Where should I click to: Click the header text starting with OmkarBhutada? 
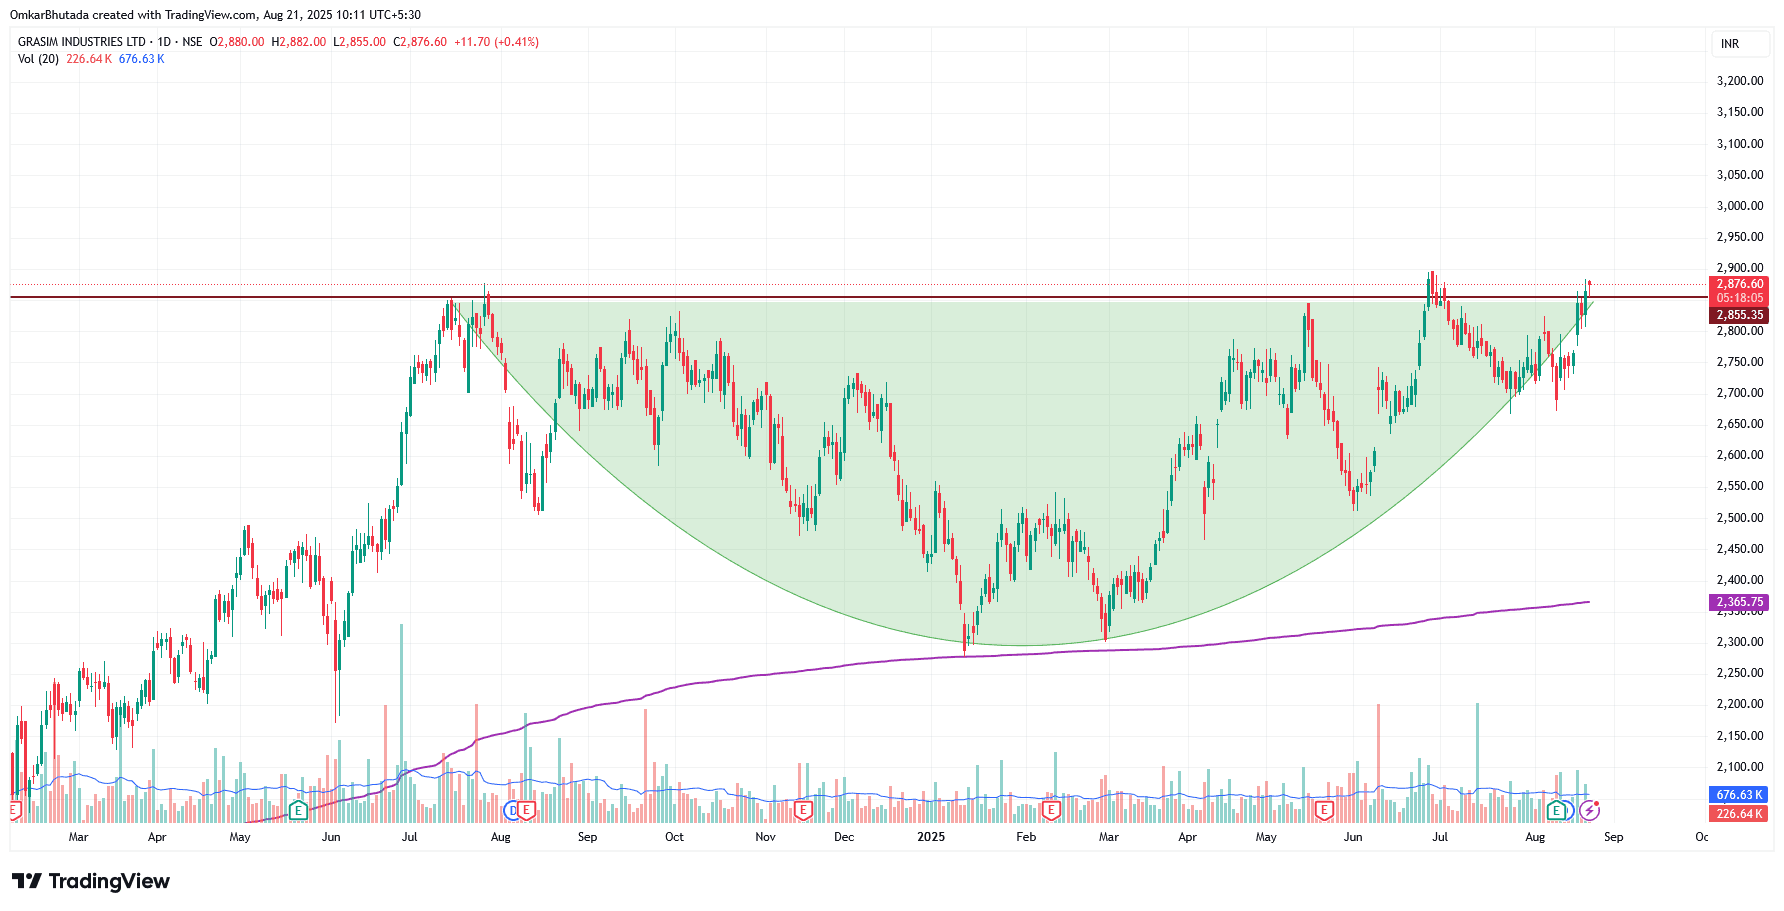(215, 15)
